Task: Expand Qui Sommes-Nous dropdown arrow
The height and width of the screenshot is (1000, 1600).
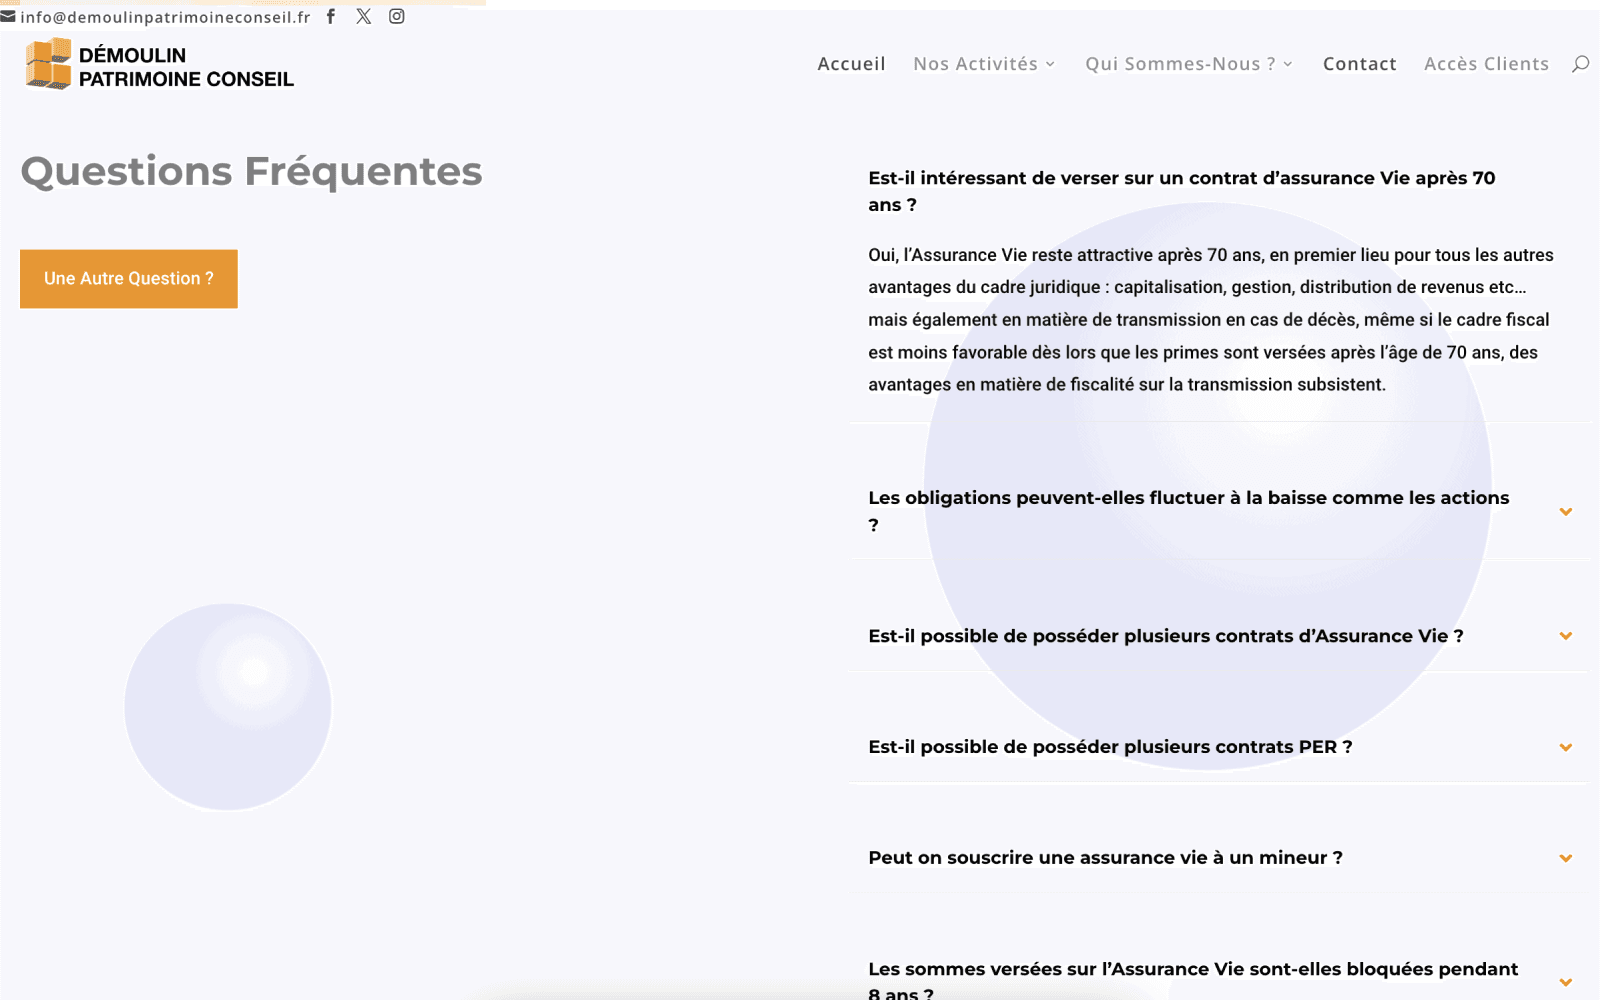Action: pos(1288,64)
